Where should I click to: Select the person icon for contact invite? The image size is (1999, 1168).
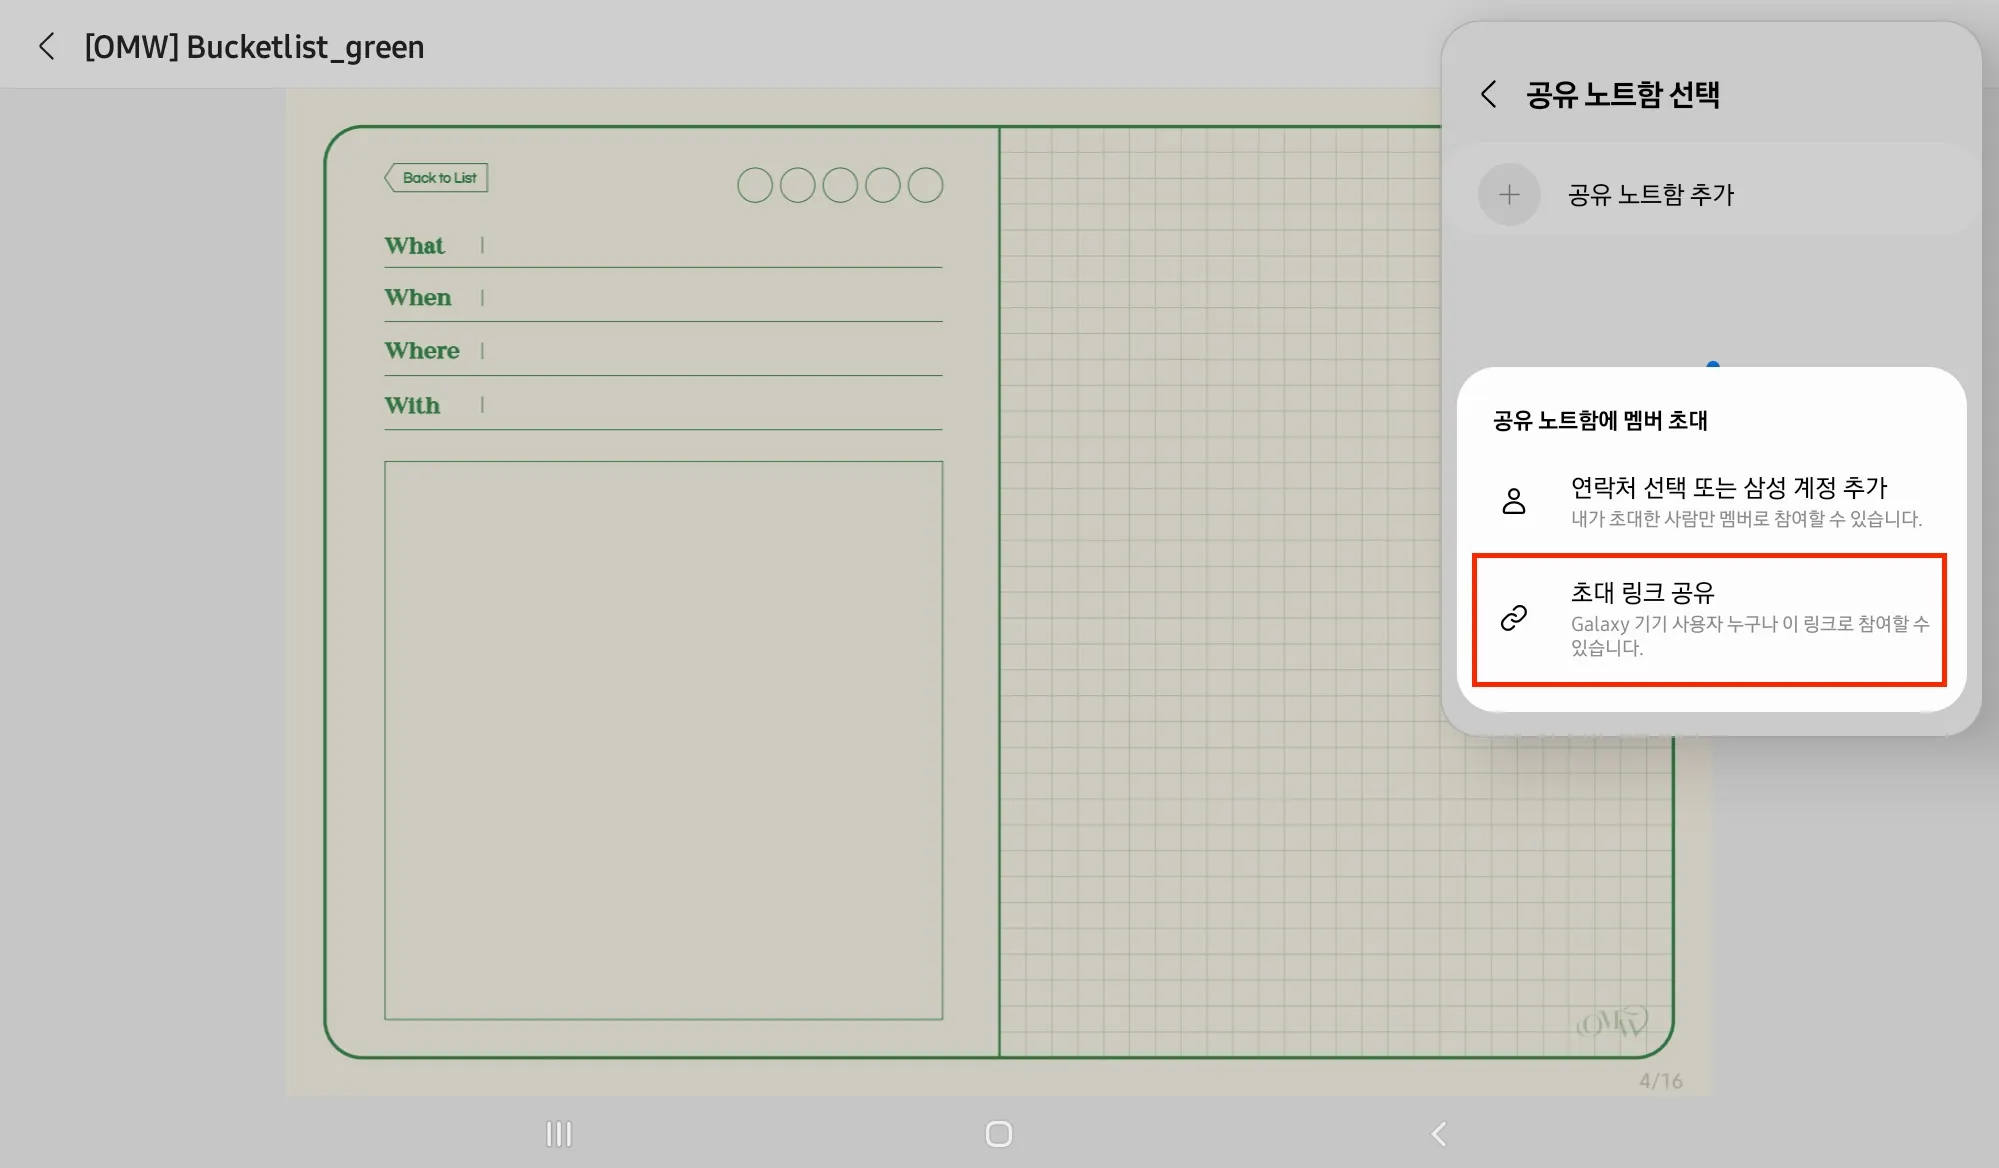1514,500
